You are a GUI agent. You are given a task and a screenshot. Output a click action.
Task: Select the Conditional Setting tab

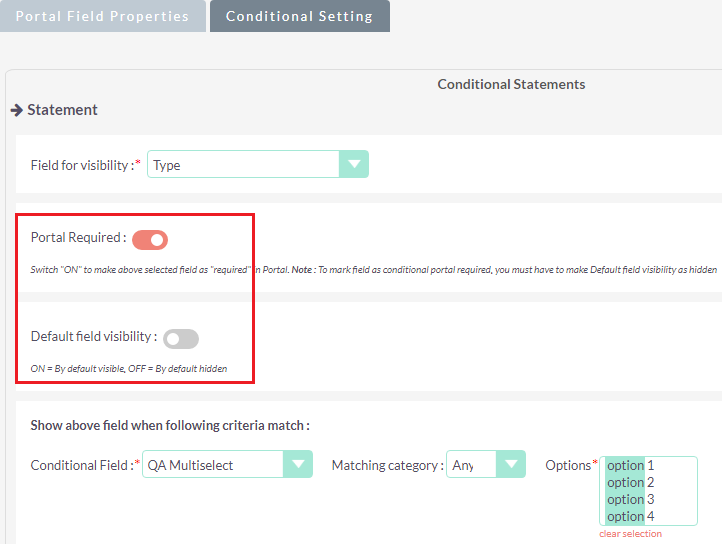pos(299,16)
